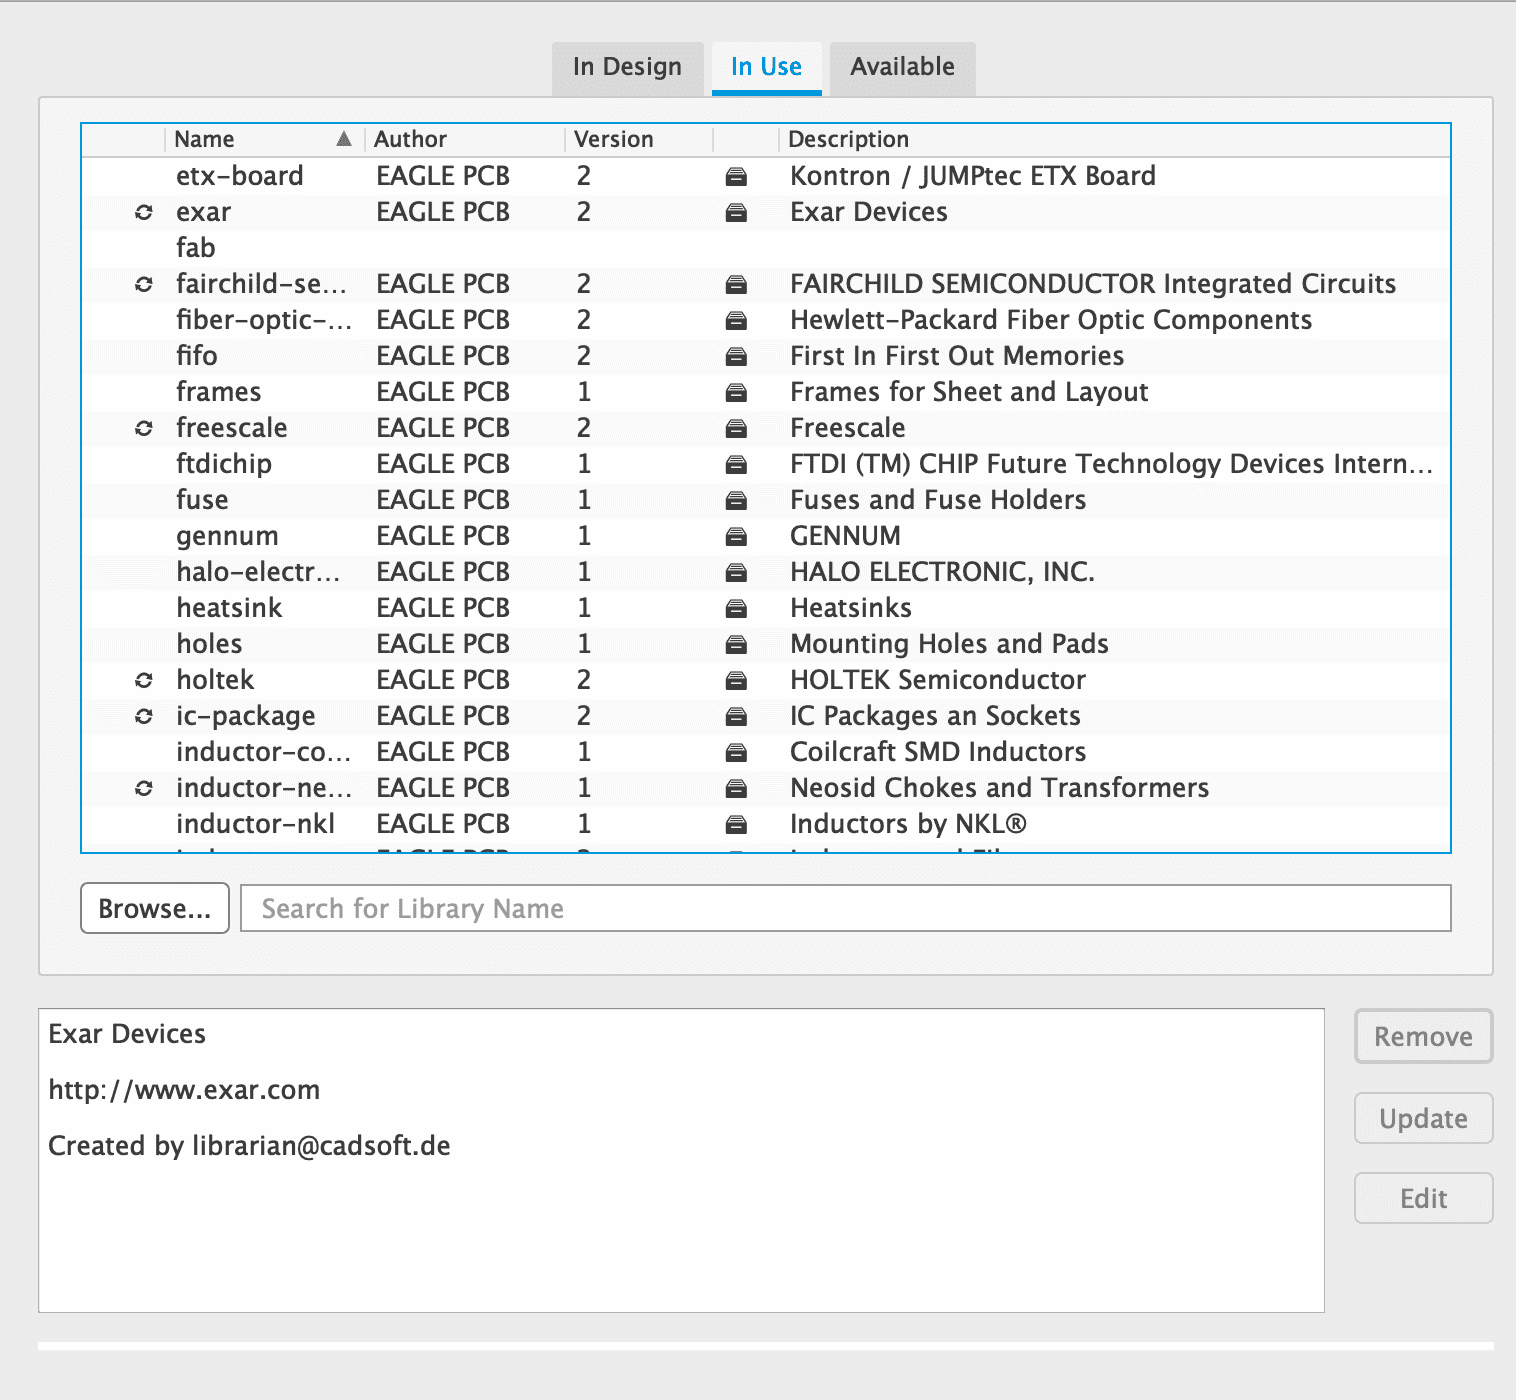Screen dimensions: 1516x1400
Task: Click the library icon in the Freescale row
Action: click(736, 429)
